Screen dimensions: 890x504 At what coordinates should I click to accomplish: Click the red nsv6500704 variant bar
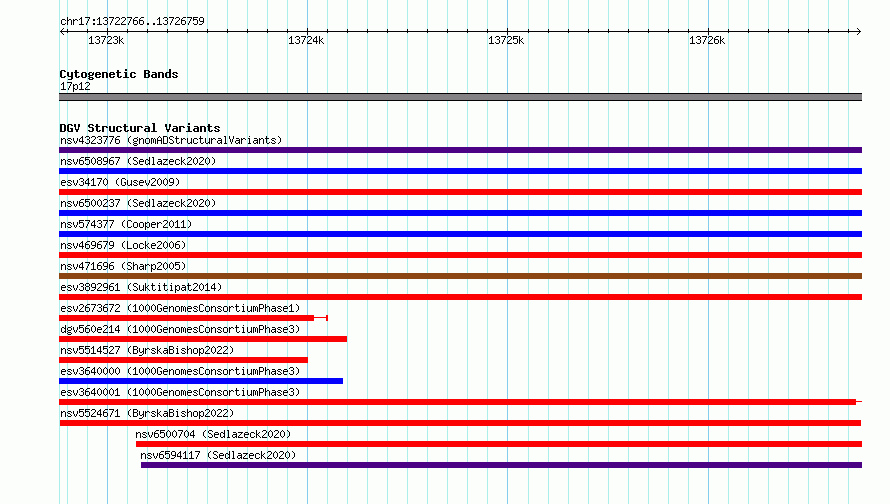(x=499, y=444)
